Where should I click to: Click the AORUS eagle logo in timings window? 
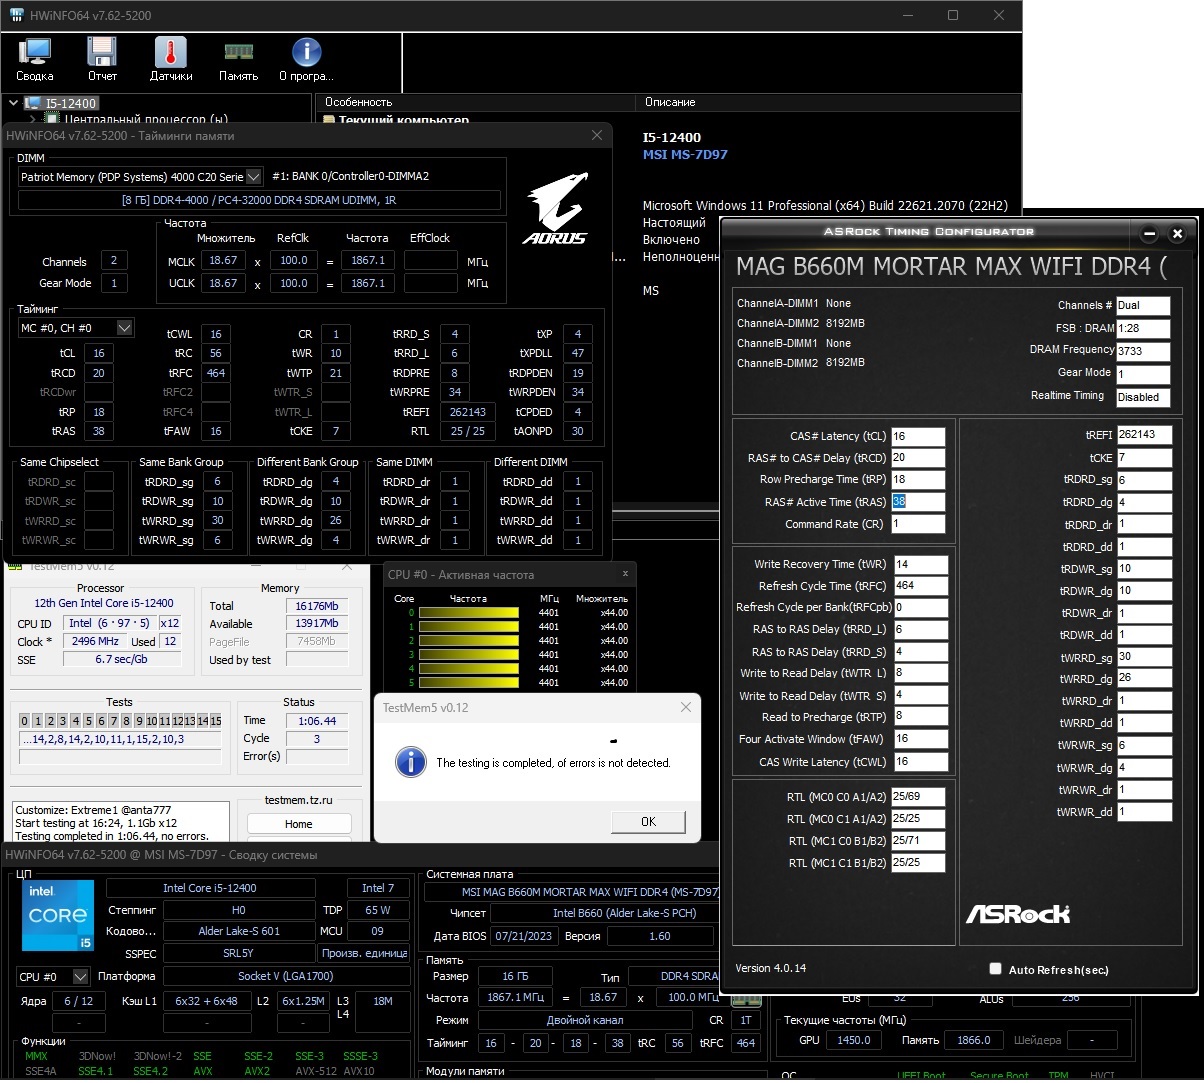pyautogui.click(x=555, y=209)
